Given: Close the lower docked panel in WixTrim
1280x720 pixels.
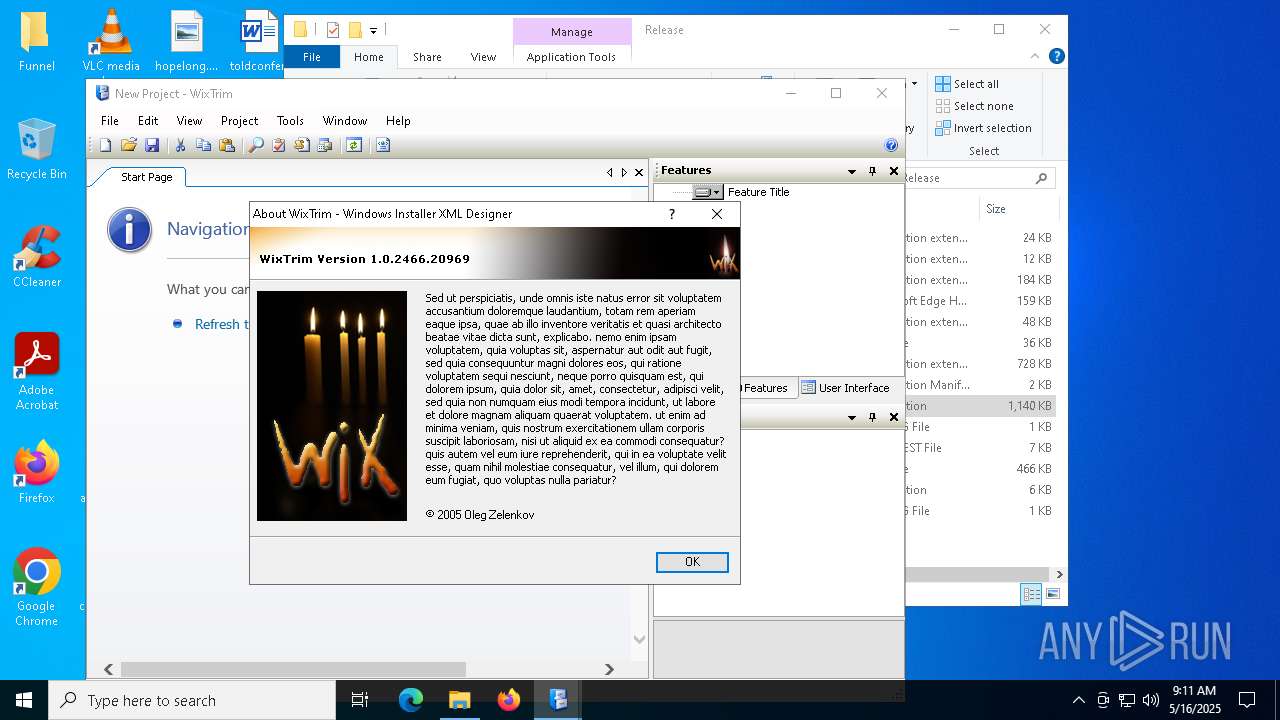Looking at the screenshot, I should click(894, 417).
